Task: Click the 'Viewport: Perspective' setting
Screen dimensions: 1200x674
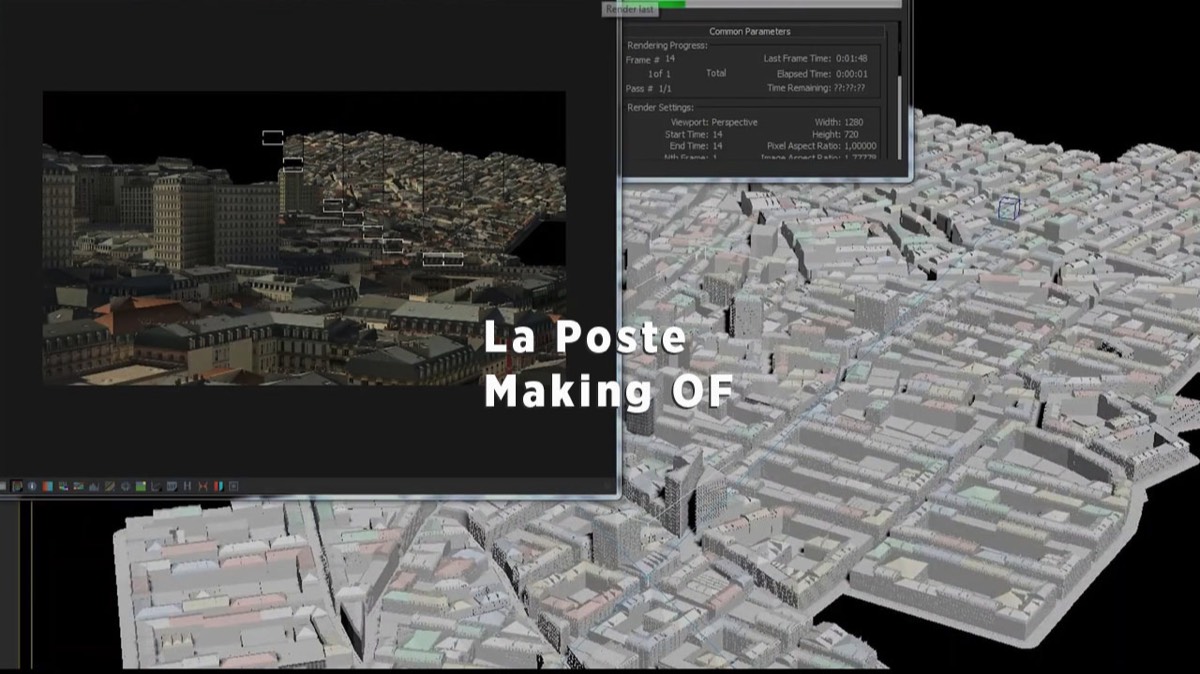Action: point(714,122)
